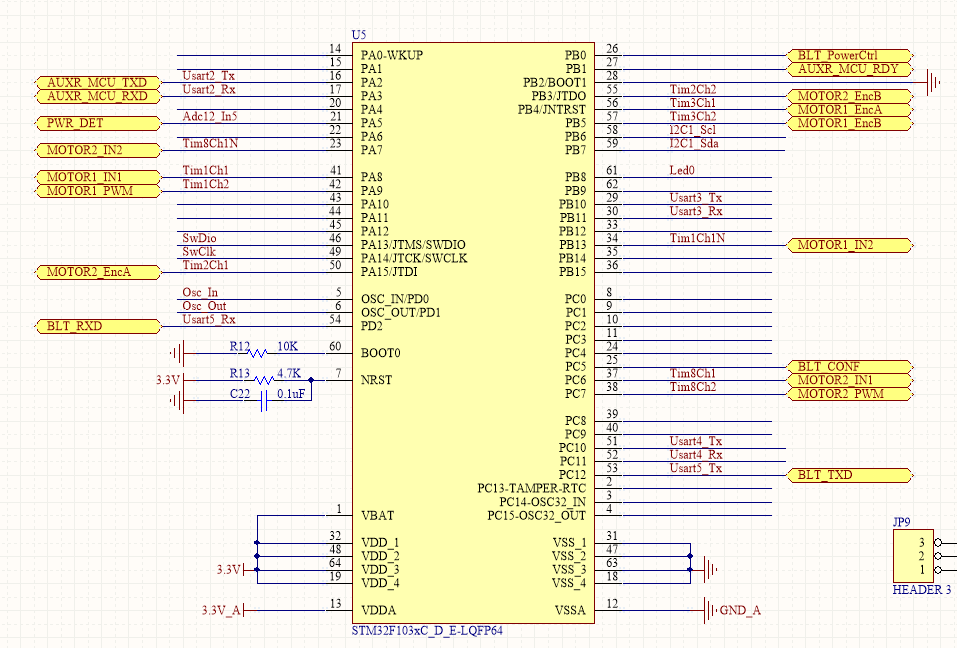Select the AUXR_MCU_TXD port
957x648 pixels.
[x=97, y=82]
